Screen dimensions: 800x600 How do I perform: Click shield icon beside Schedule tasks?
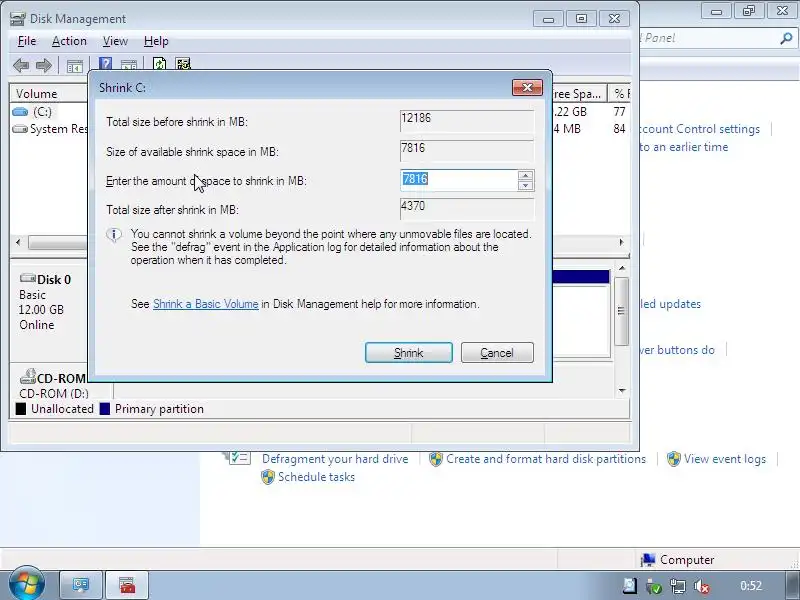[x=268, y=477]
